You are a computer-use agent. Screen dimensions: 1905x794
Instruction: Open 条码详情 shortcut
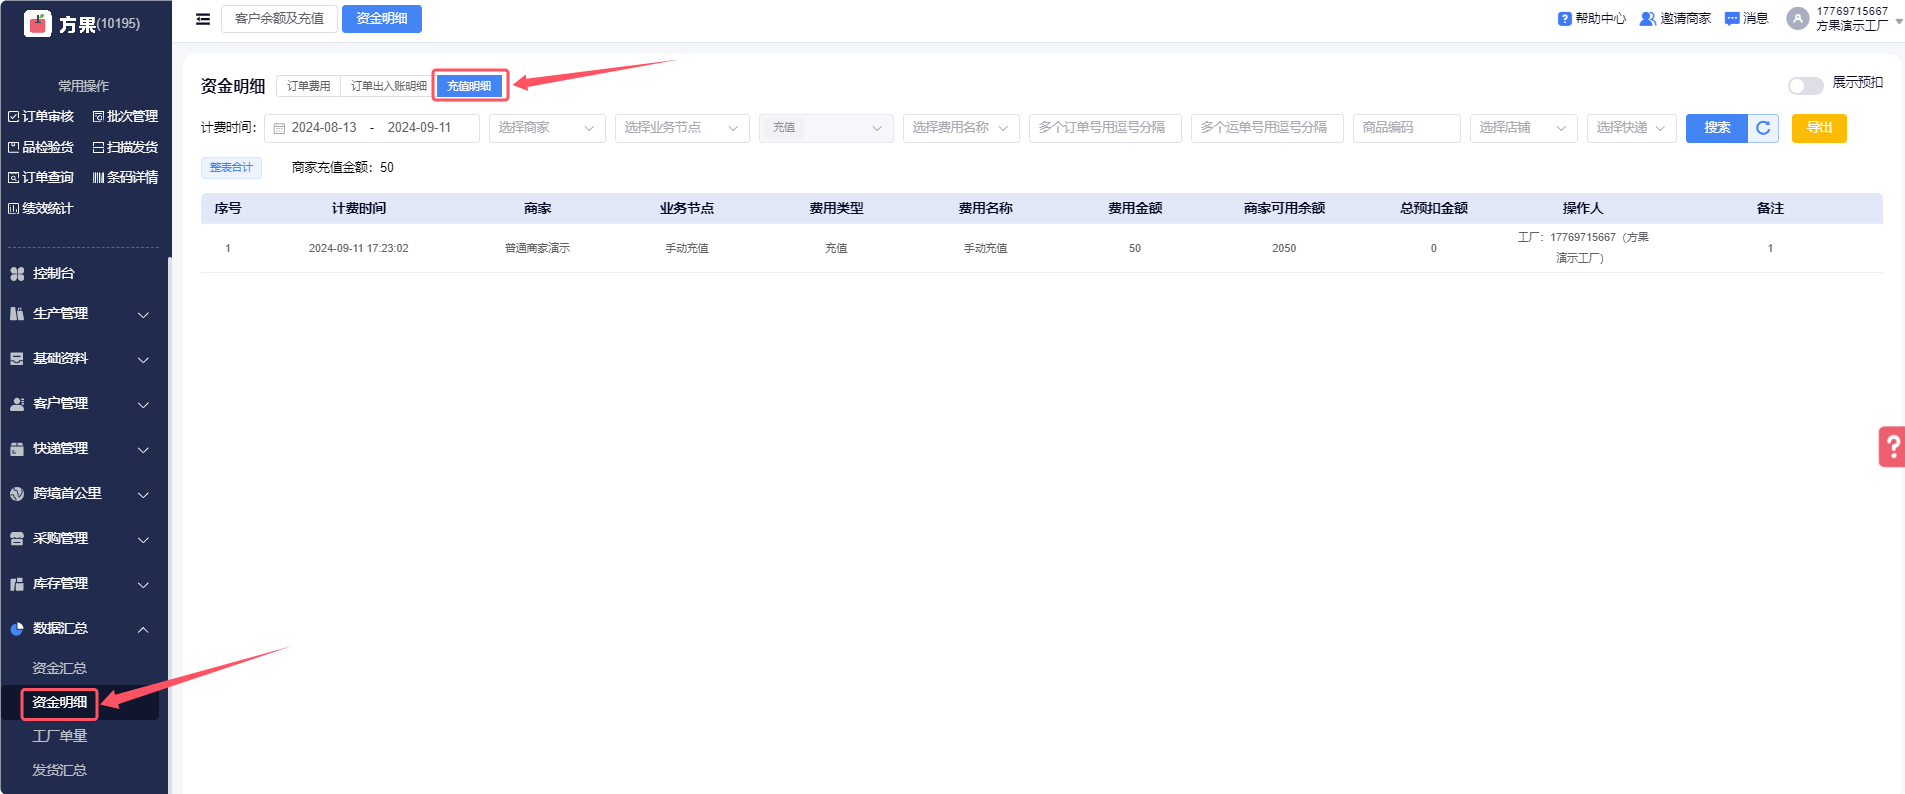(126, 177)
